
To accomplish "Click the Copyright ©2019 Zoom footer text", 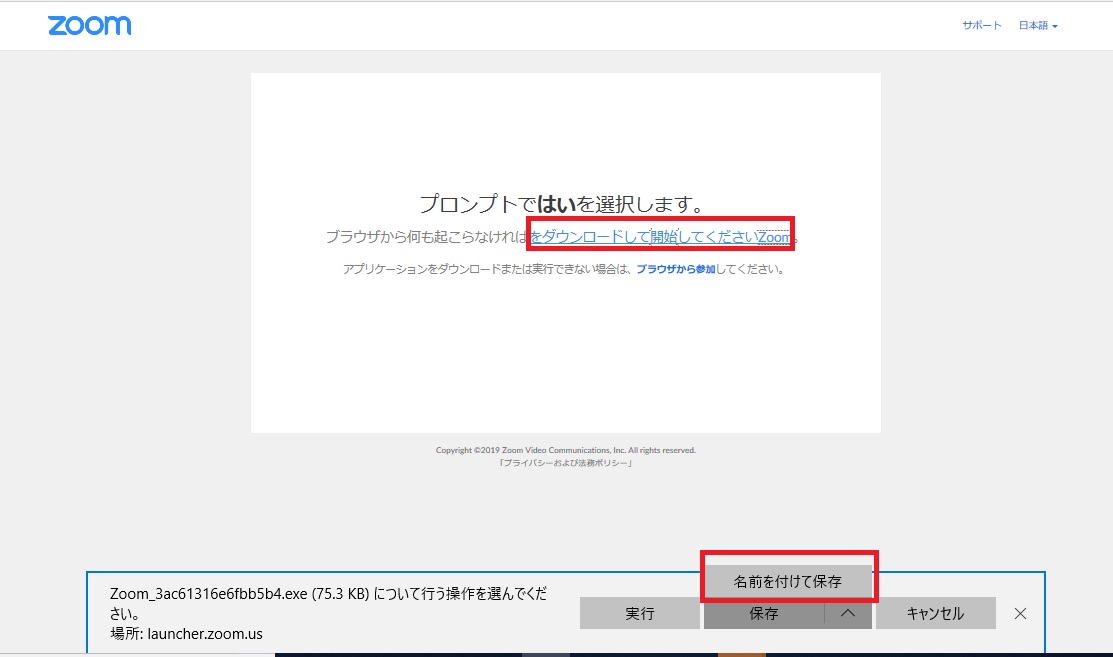I will tap(565, 450).
